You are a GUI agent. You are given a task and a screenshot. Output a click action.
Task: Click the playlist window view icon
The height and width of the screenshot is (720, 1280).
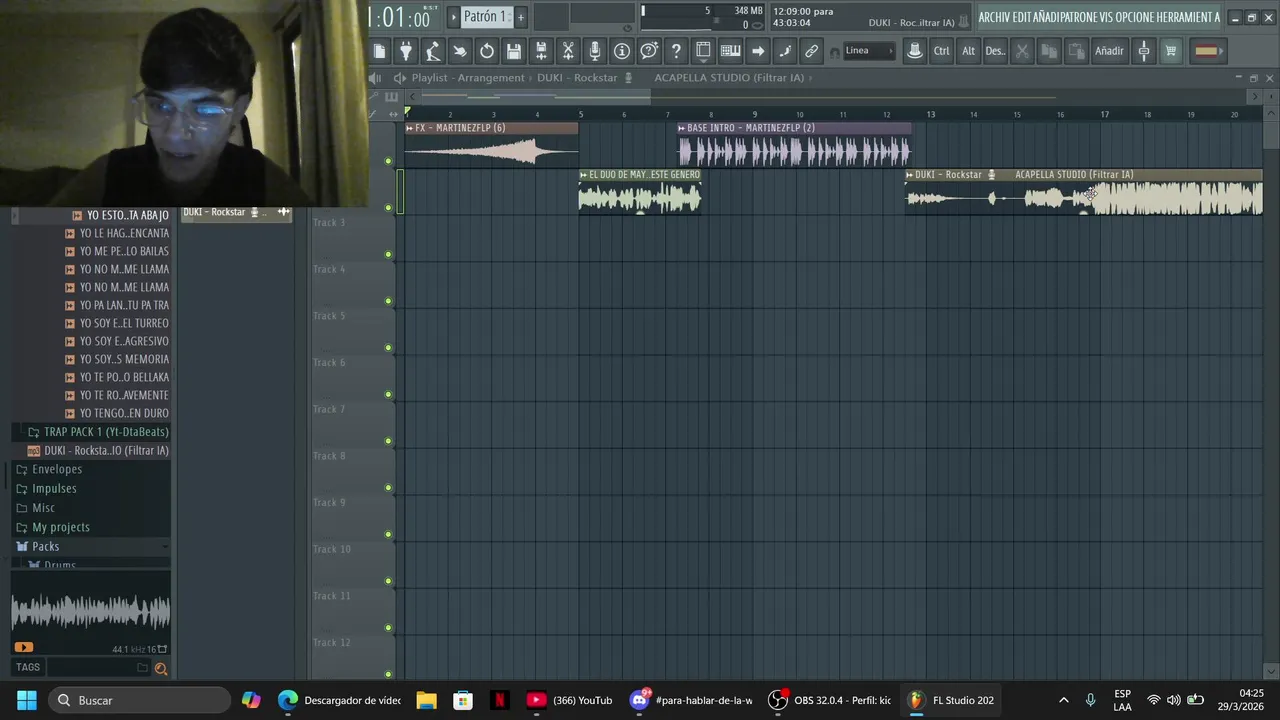[703, 51]
